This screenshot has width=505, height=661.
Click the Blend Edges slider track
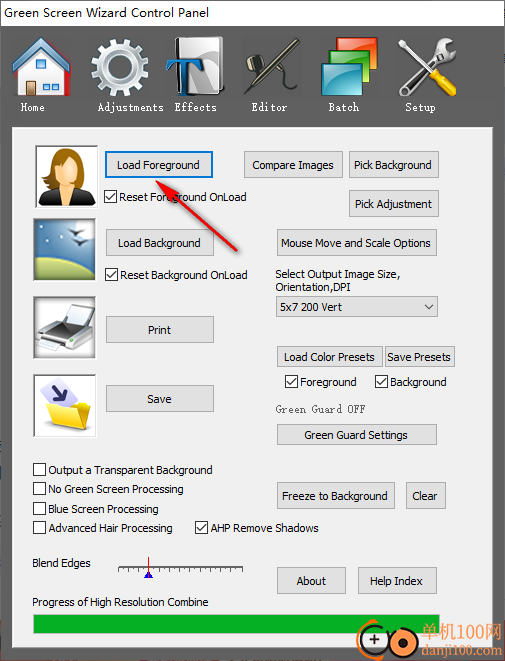[180, 570]
